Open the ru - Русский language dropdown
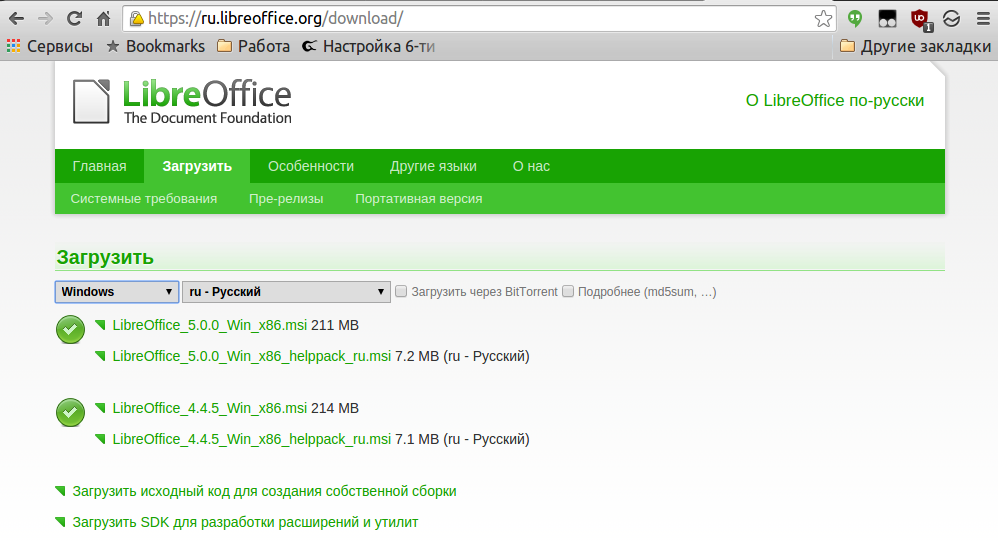The height and width of the screenshot is (541, 998). click(286, 292)
